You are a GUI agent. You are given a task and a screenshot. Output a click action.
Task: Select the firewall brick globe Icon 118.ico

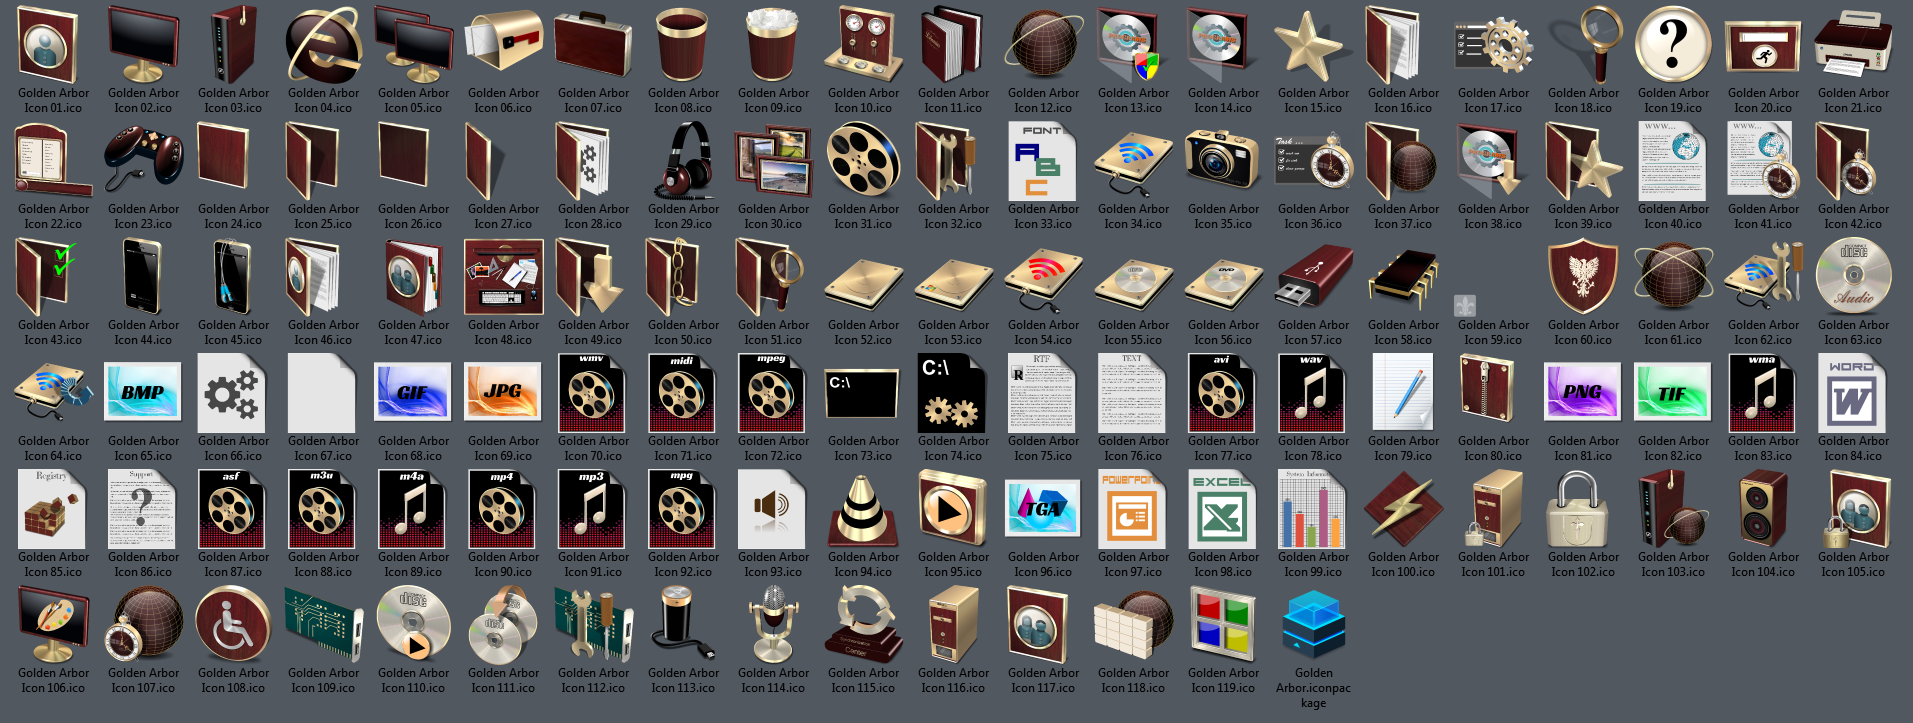[x=1133, y=625]
